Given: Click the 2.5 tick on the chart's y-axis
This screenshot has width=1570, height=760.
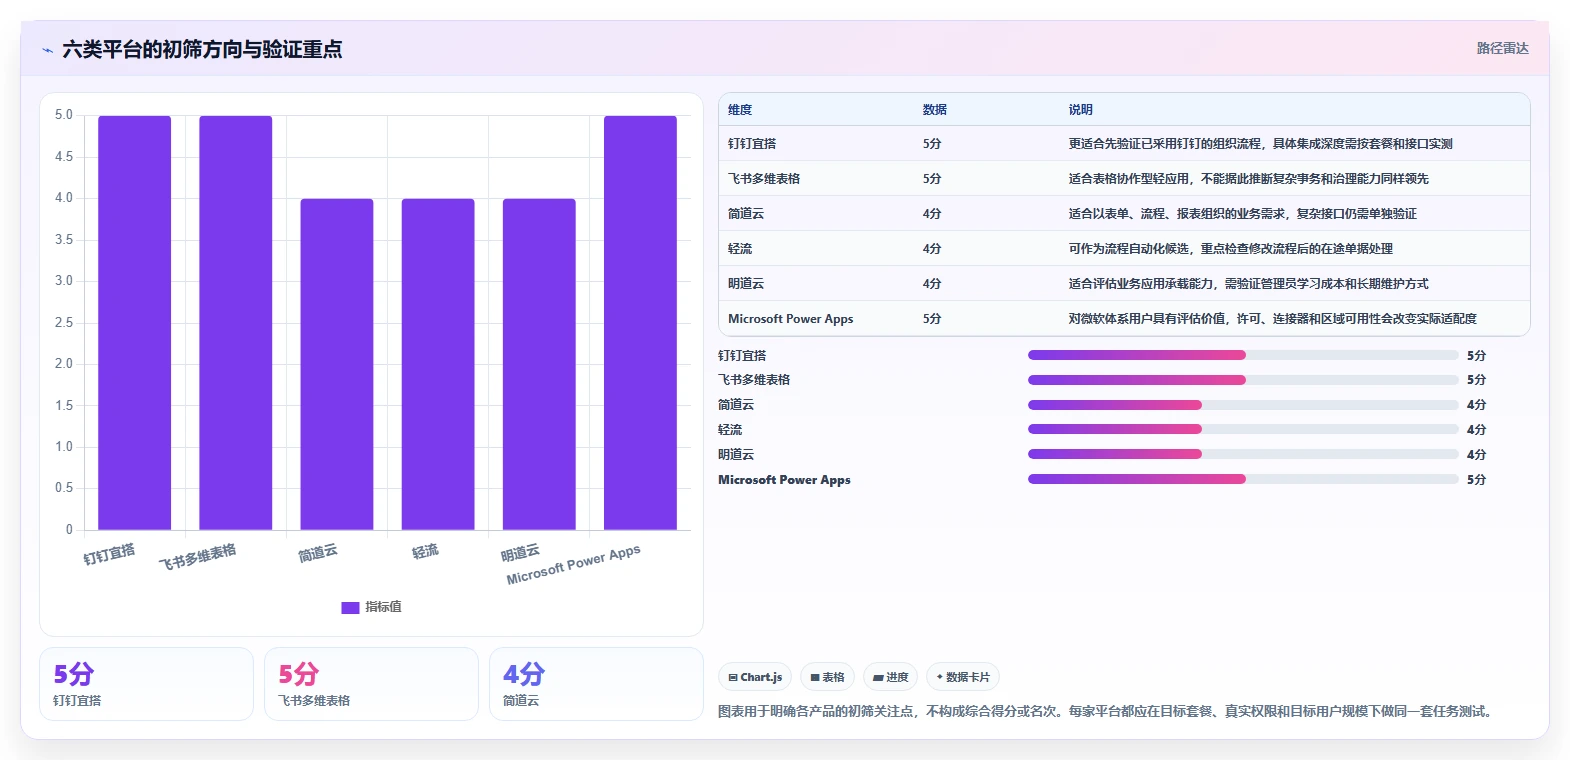Looking at the screenshot, I should (x=64, y=323).
